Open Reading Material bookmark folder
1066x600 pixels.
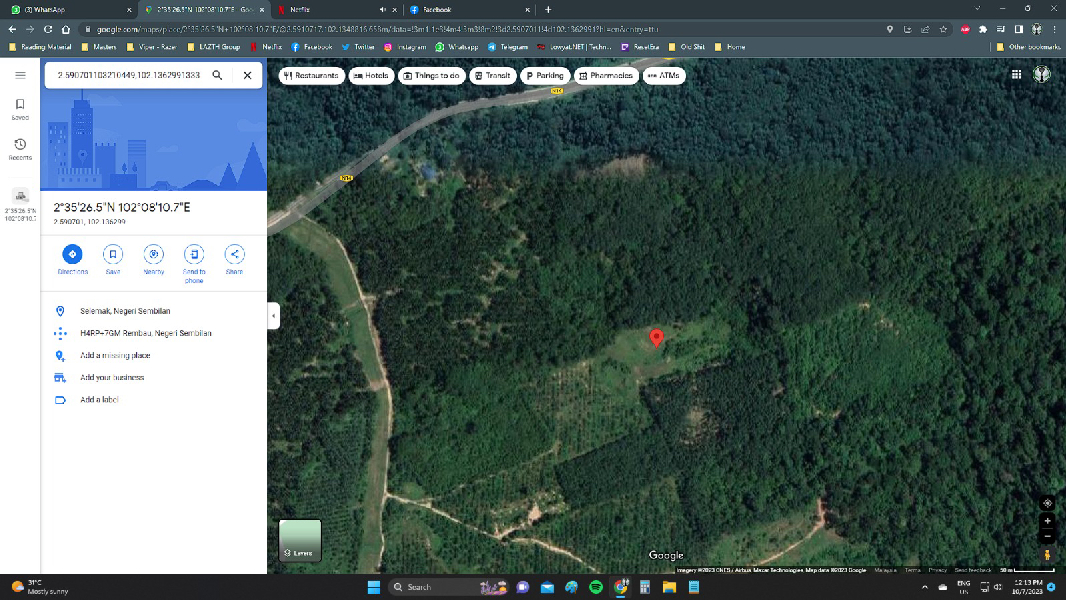(41, 47)
